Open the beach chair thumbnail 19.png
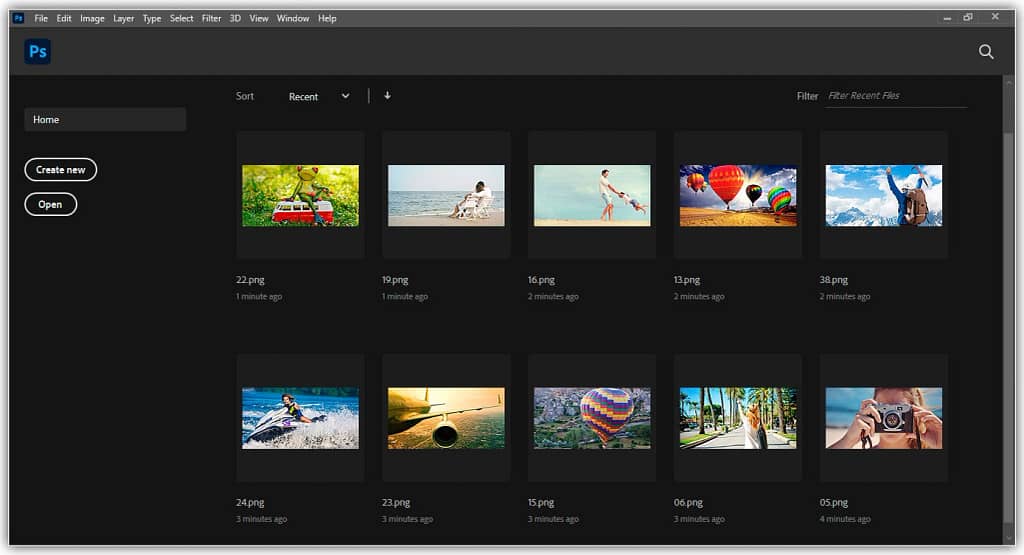1024x555 pixels. coord(446,195)
